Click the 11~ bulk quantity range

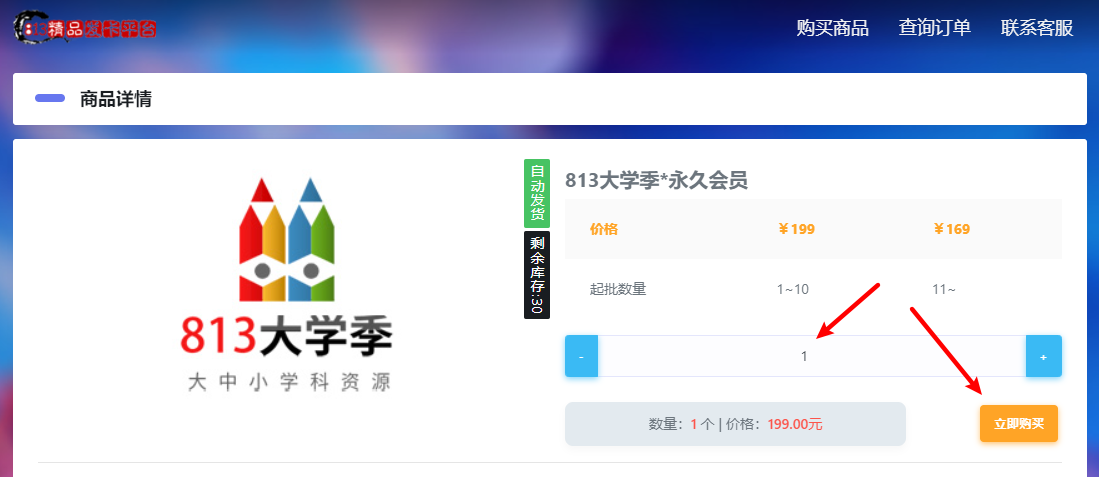point(943,289)
